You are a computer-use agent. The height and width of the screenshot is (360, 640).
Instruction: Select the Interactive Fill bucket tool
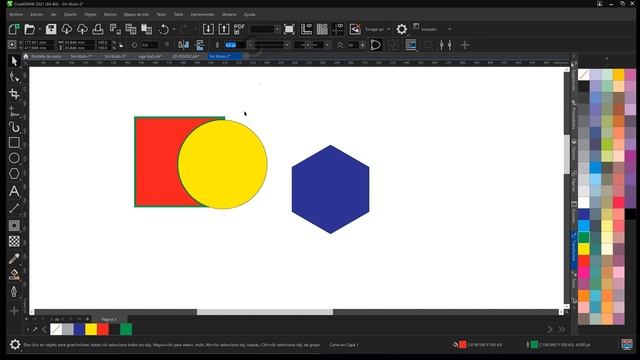tap(14, 275)
